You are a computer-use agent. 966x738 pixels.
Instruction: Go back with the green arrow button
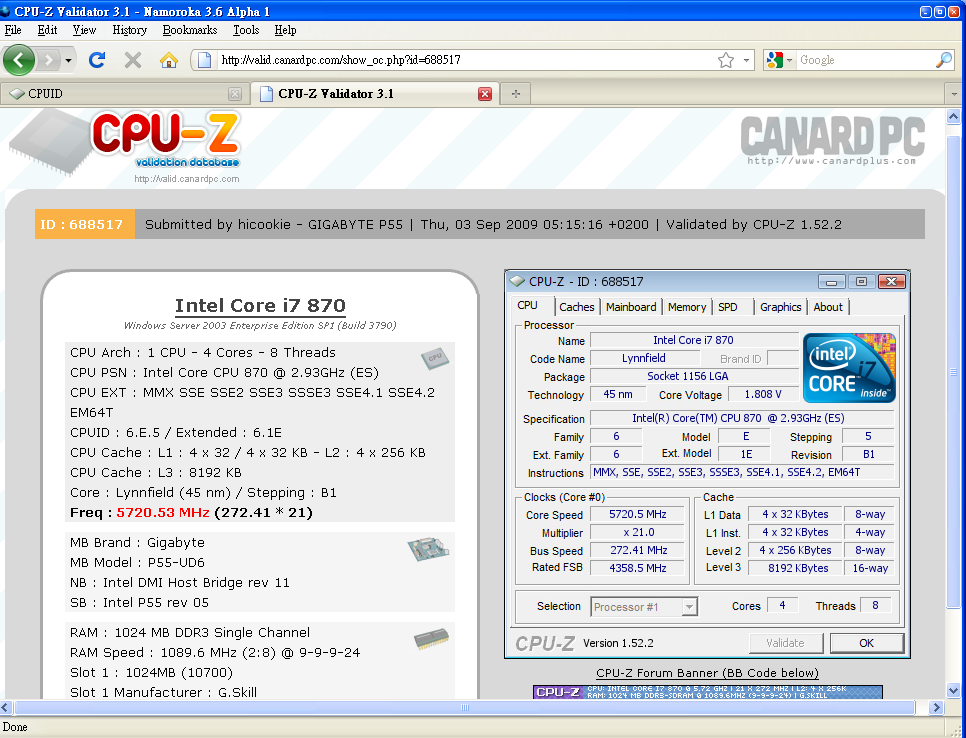18,60
